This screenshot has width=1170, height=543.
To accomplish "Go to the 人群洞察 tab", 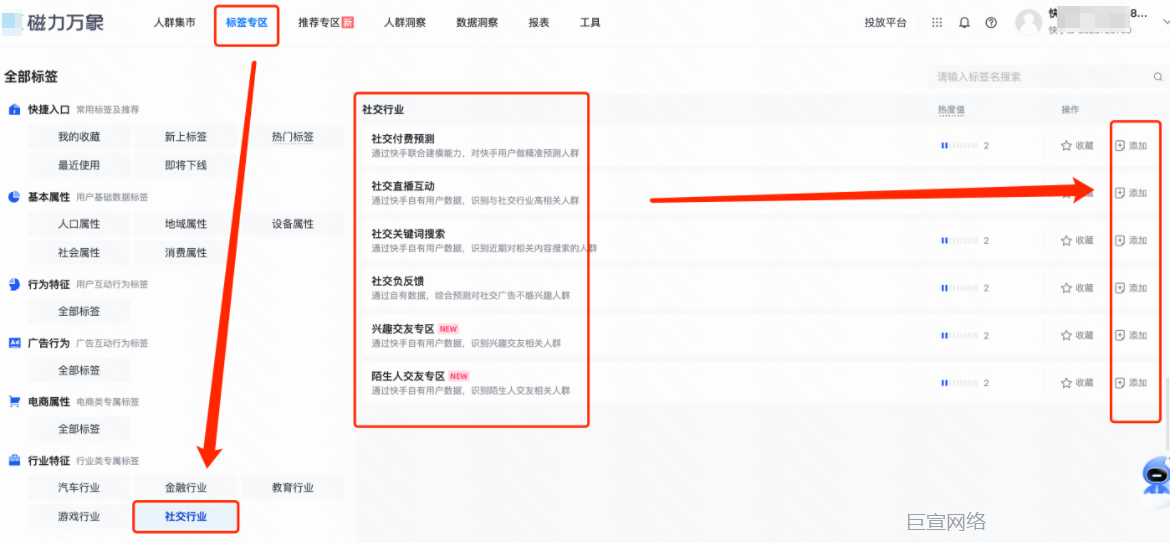I will click(x=405, y=23).
